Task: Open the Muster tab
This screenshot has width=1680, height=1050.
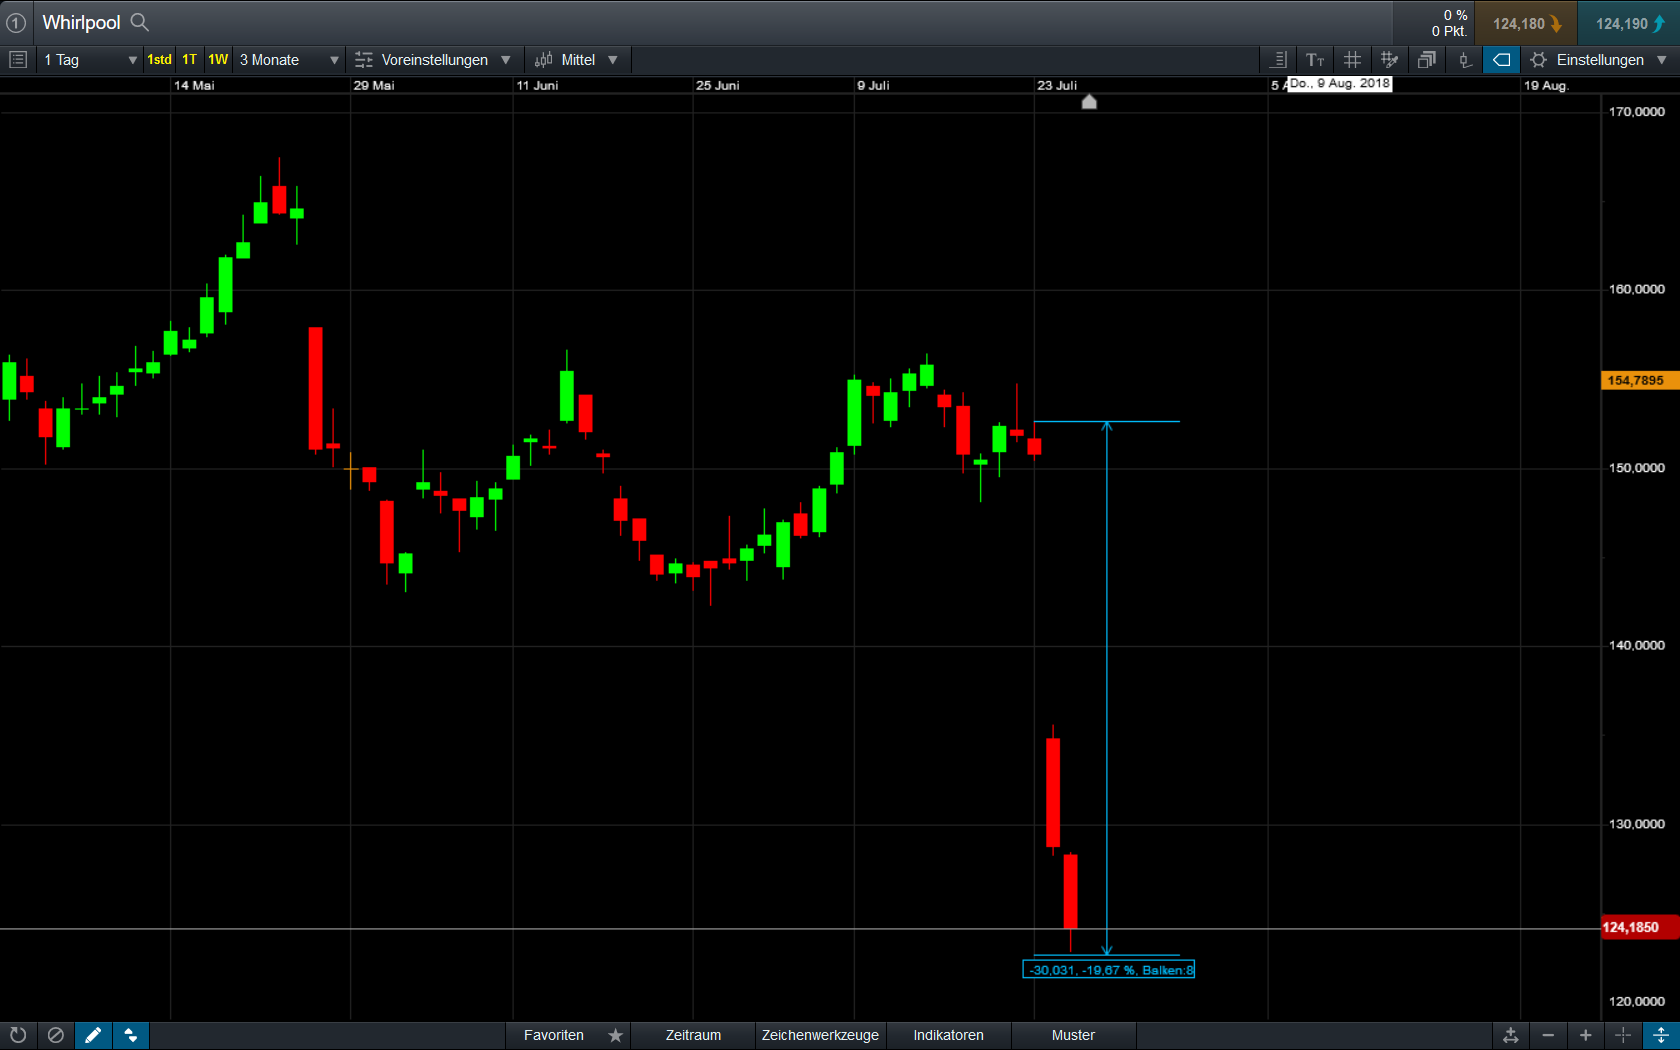Action: tap(1073, 1035)
